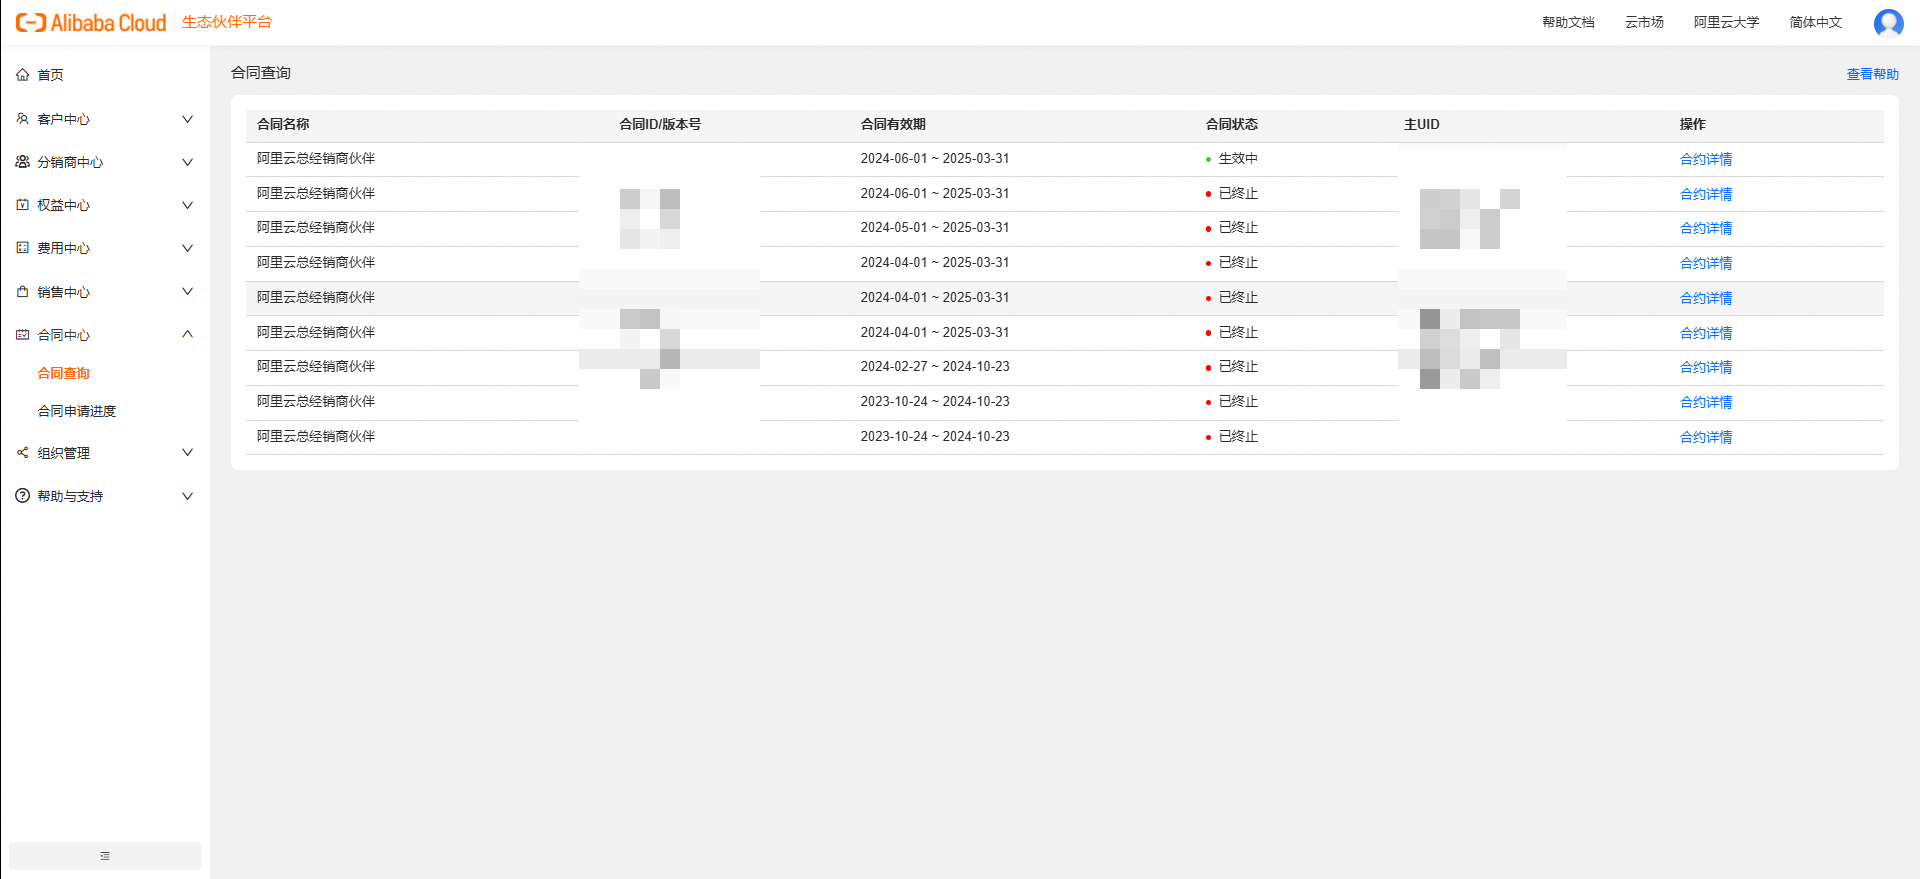Open 合约详情 in the highlighted row
The width and height of the screenshot is (1920, 879).
click(x=1706, y=298)
